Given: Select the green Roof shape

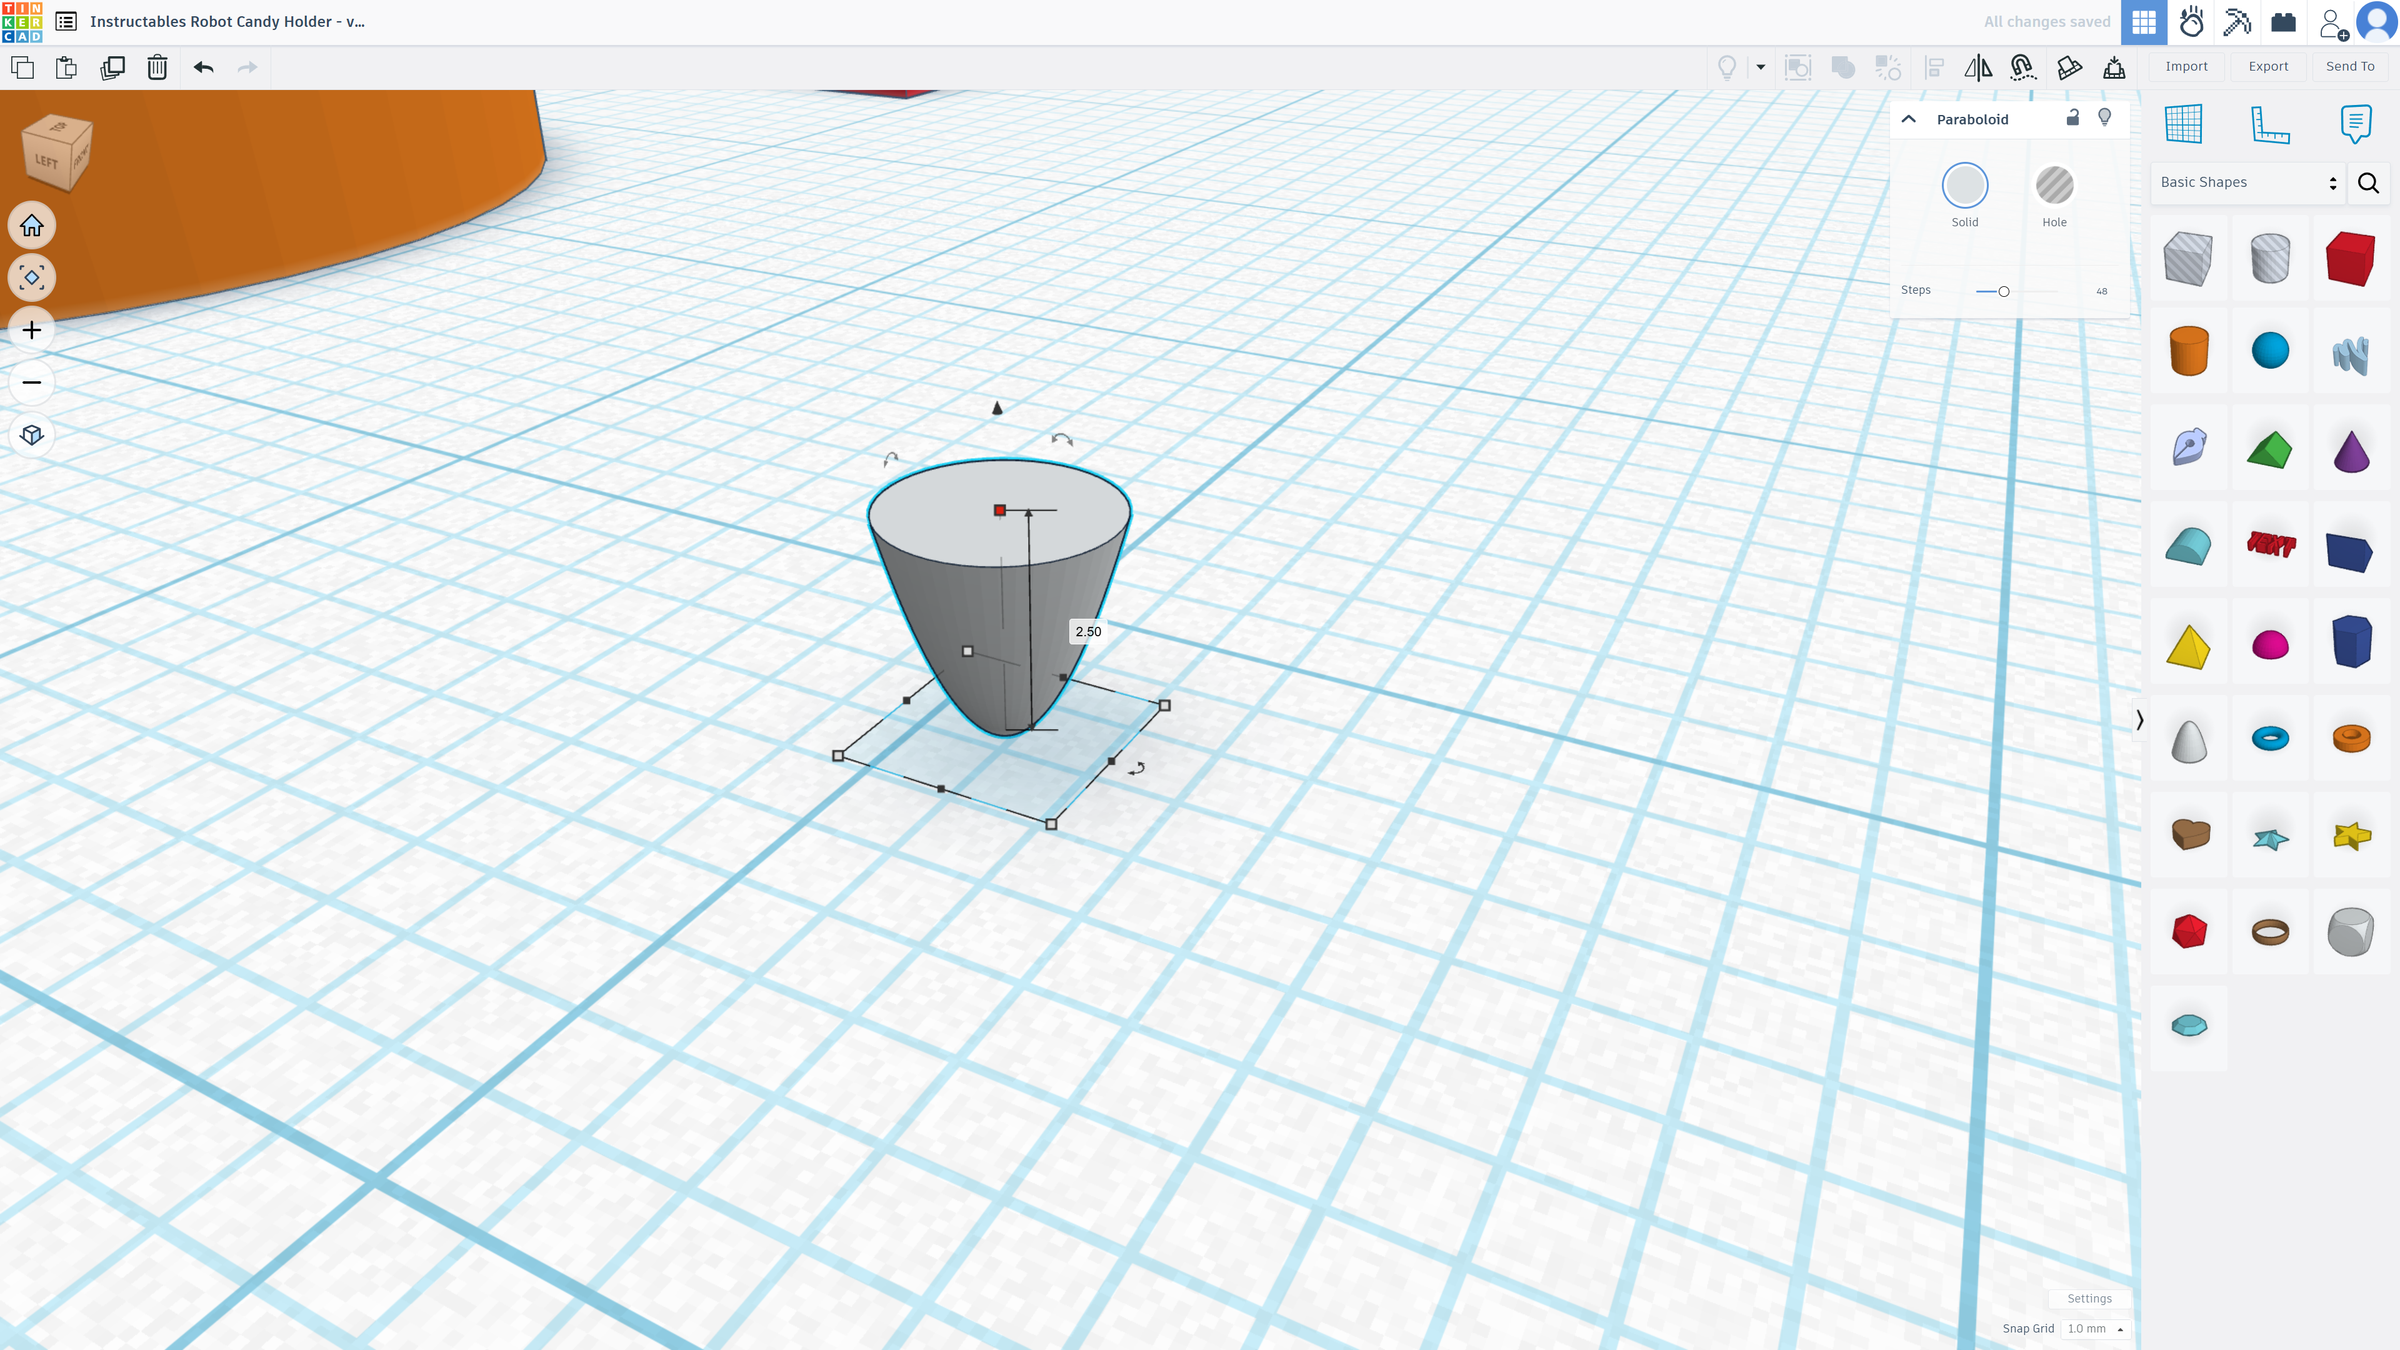Looking at the screenshot, I should coord(2269,449).
